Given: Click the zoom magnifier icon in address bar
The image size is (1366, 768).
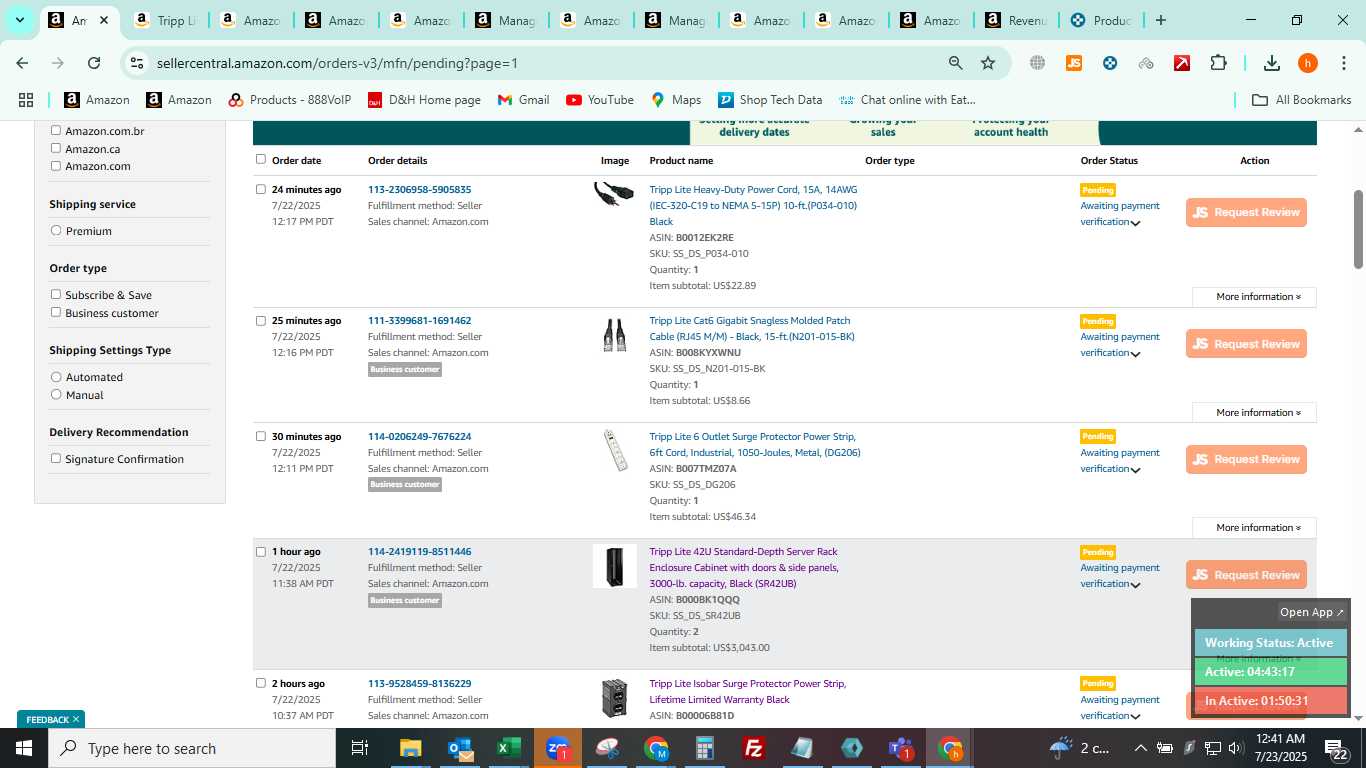Looking at the screenshot, I should click(x=956, y=63).
